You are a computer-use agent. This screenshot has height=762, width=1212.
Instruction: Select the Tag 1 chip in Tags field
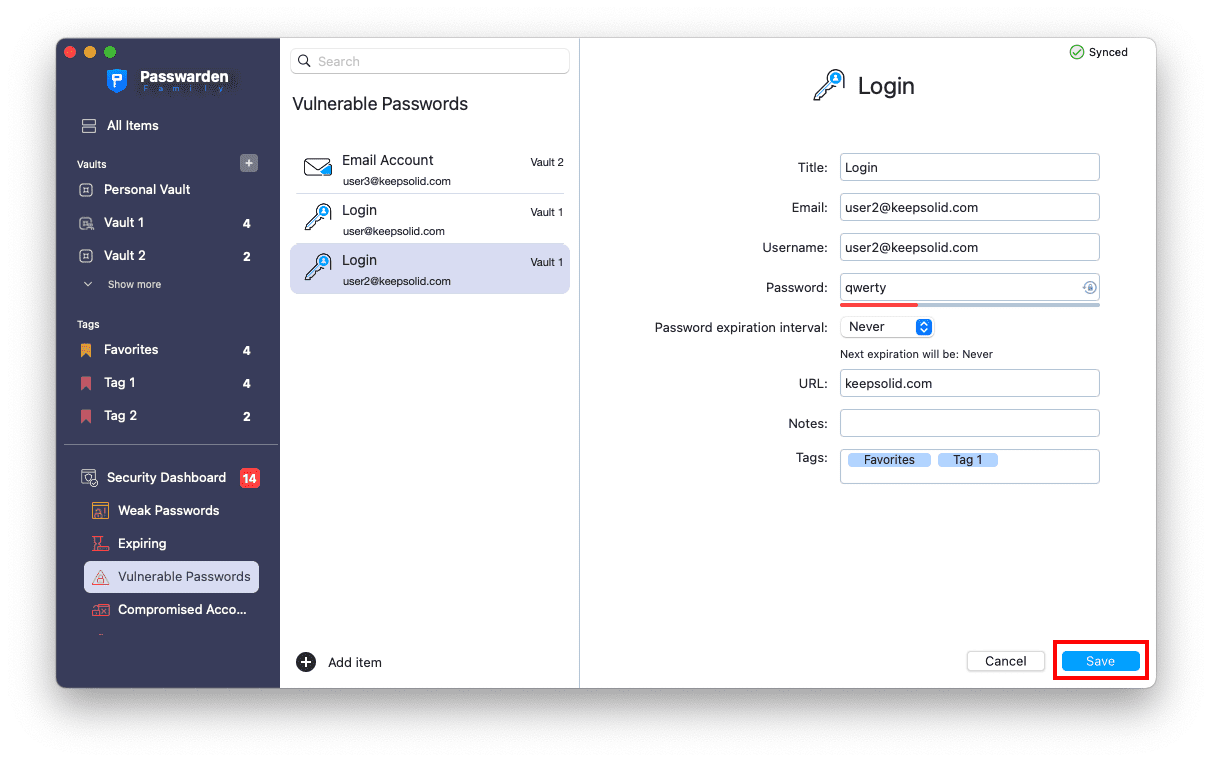tap(967, 459)
